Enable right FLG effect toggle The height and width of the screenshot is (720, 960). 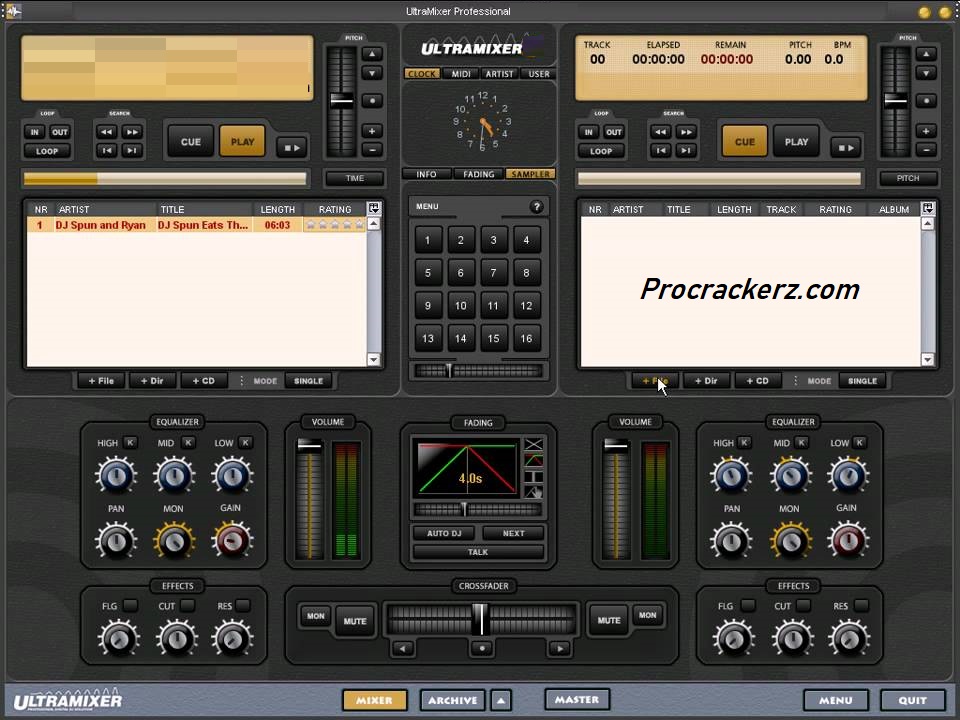tap(748, 605)
